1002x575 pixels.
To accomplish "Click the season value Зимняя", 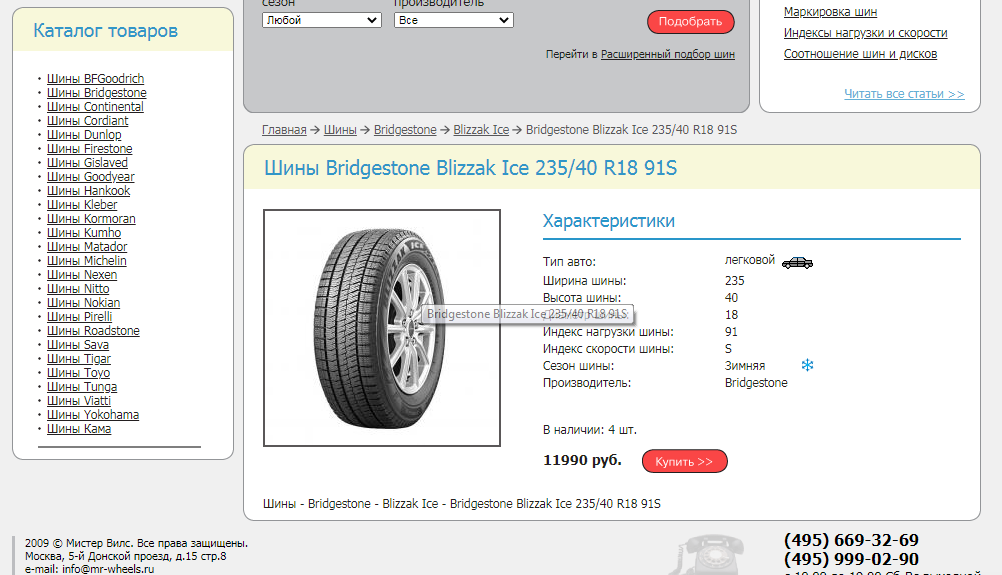I will coord(744,366).
